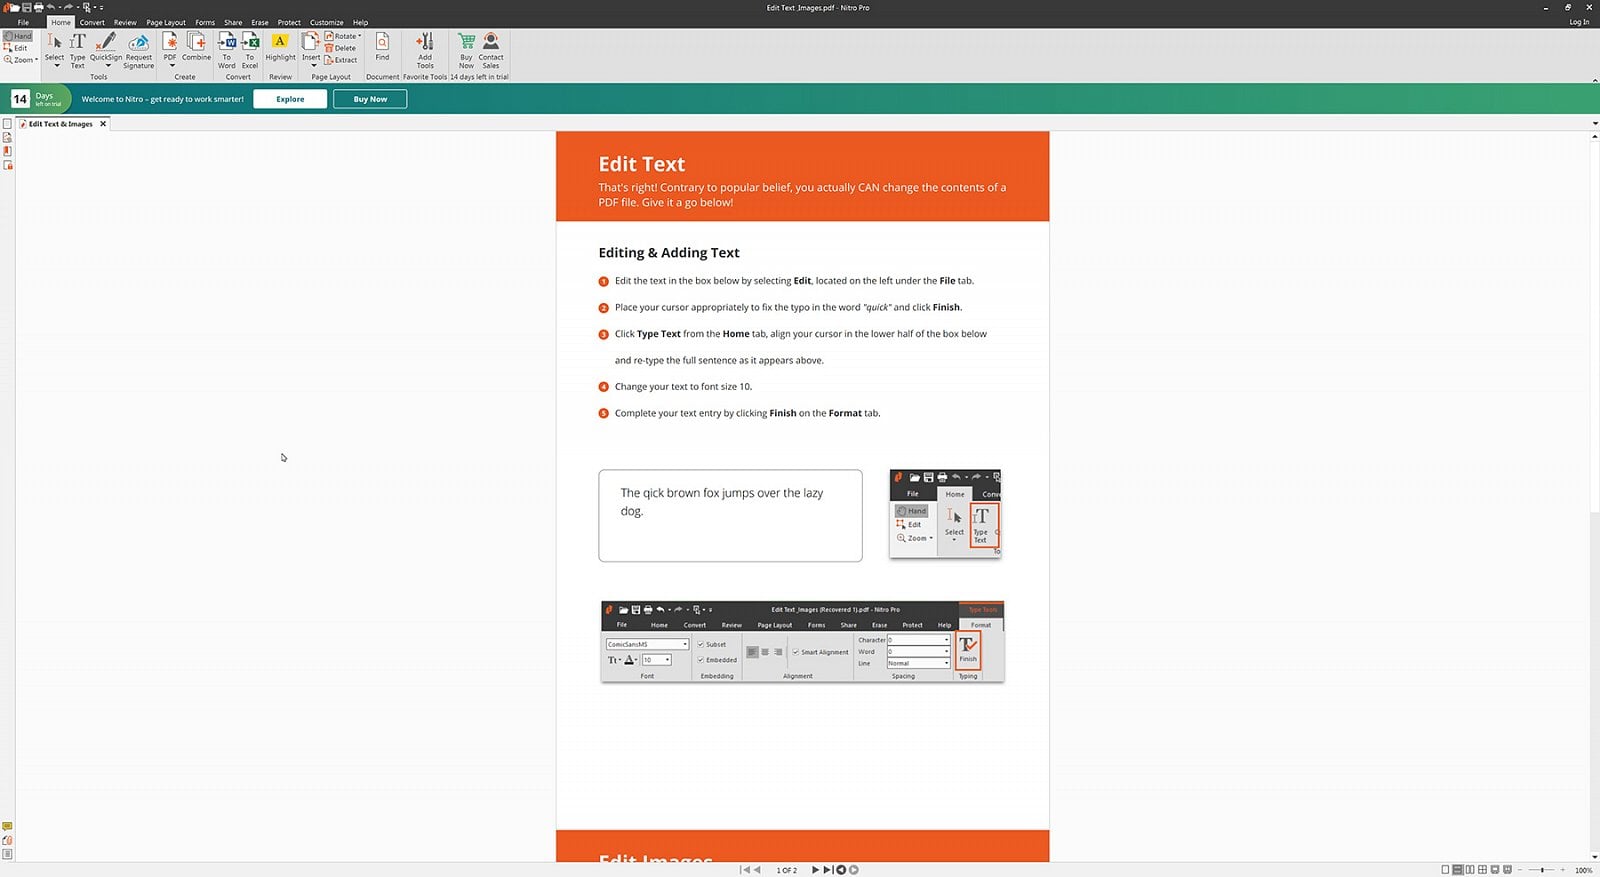
Task: Go to the first page
Action: [744, 870]
